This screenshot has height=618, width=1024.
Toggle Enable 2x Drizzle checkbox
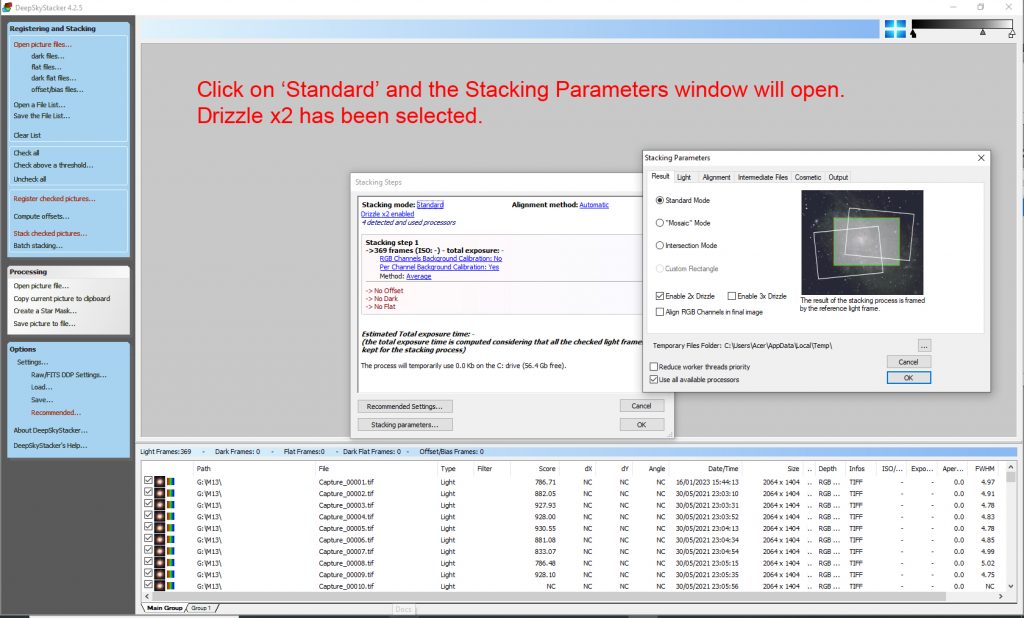point(660,296)
